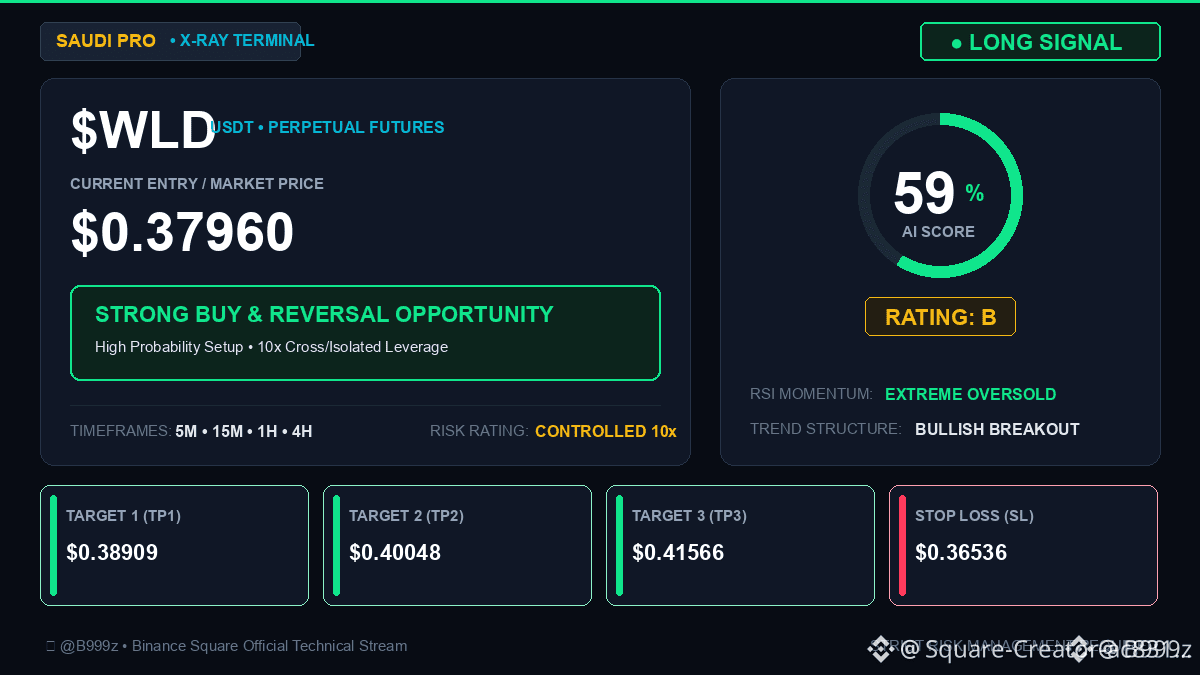Click the green bar on Target 1 card
Viewport: 1200px width, 675px height.
point(53,545)
